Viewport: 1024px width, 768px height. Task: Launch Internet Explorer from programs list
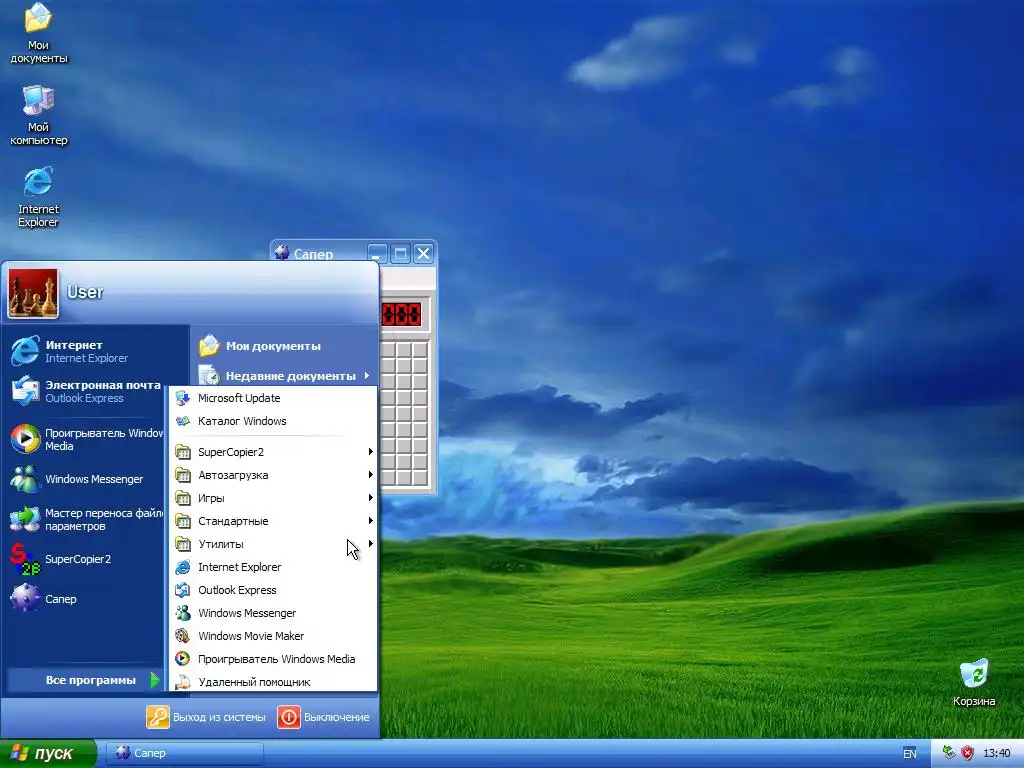pyautogui.click(x=273, y=567)
